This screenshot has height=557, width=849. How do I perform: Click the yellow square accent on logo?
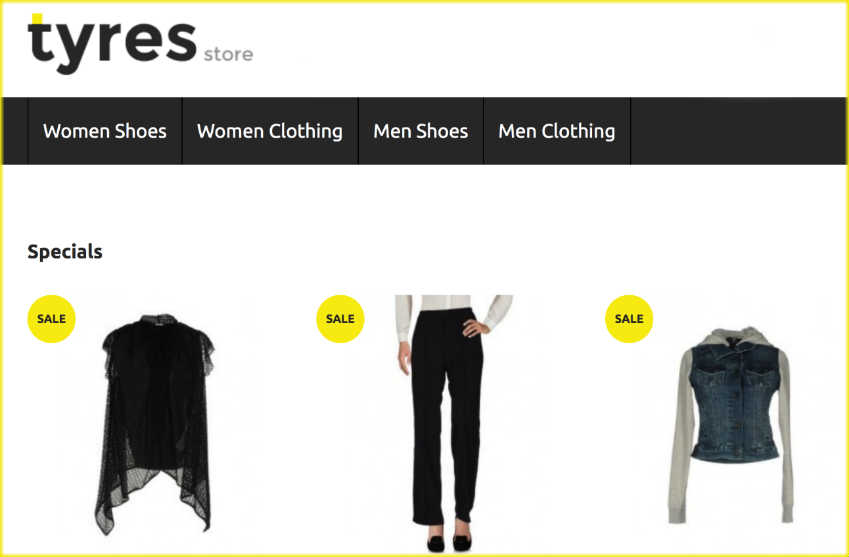click(x=37, y=19)
